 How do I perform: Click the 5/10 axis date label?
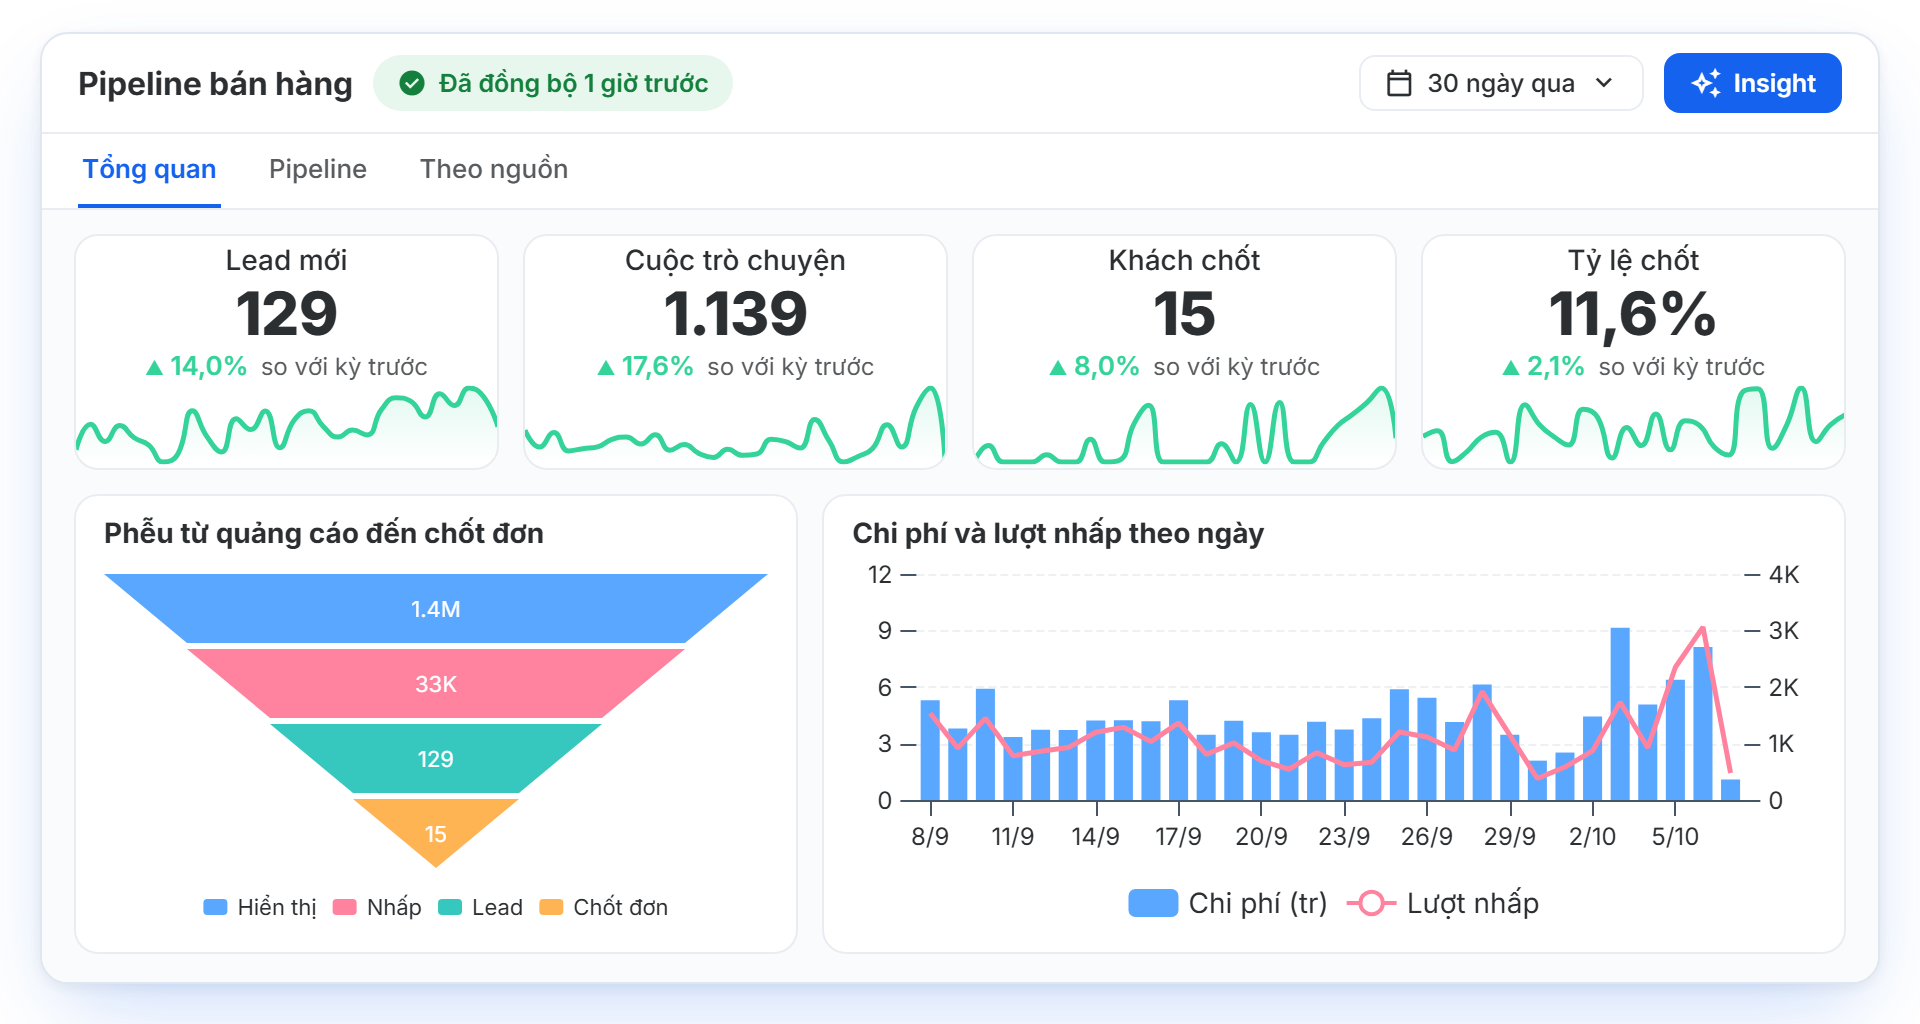click(x=1675, y=836)
